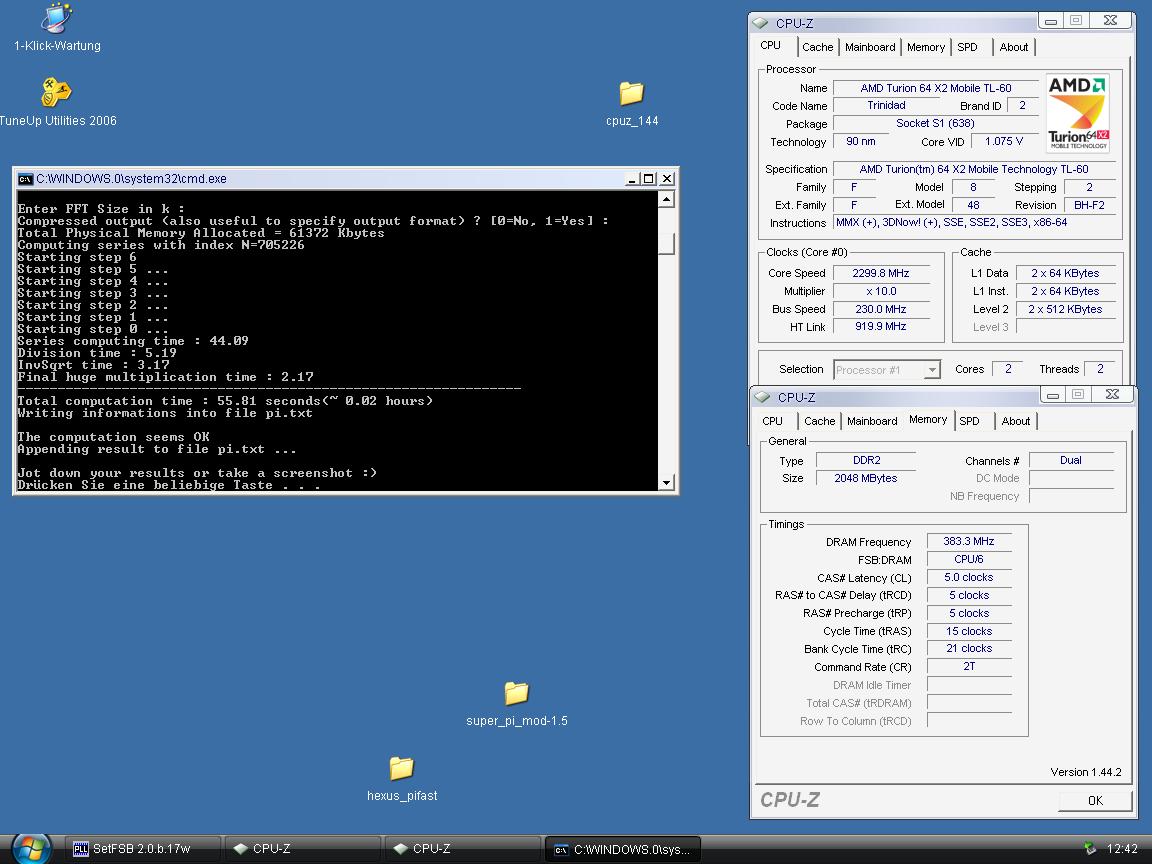The image size is (1152, 864).
Task: Click the Bus Speed value 230.0 MHz
Action: 880,309
